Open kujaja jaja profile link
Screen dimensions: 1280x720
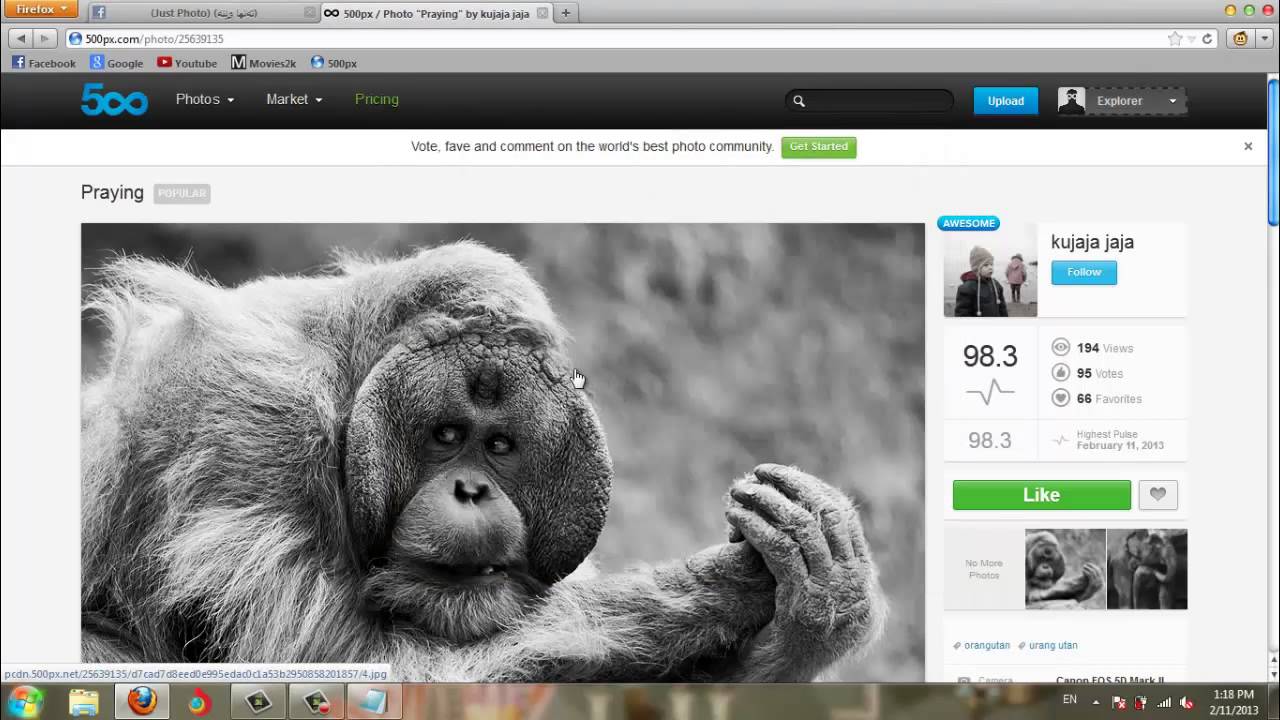coord(1092,242)
